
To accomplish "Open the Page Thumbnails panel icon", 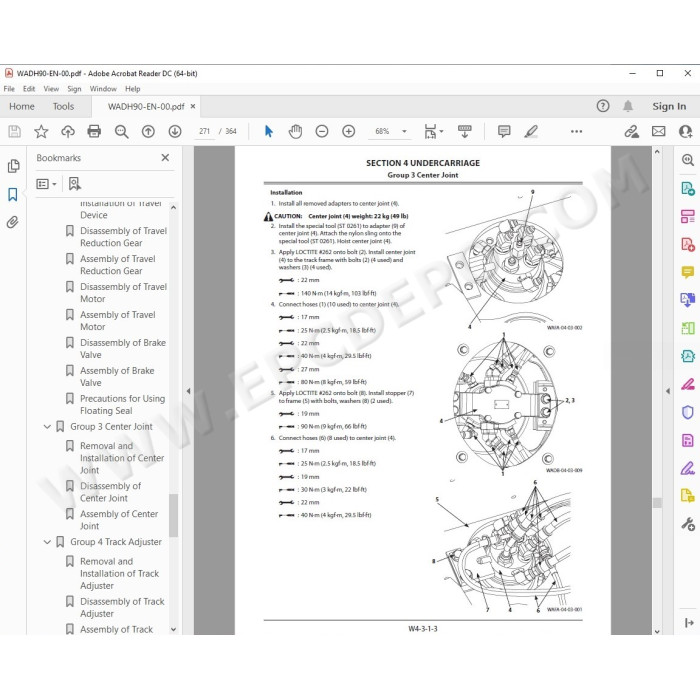I will point(13,166).
